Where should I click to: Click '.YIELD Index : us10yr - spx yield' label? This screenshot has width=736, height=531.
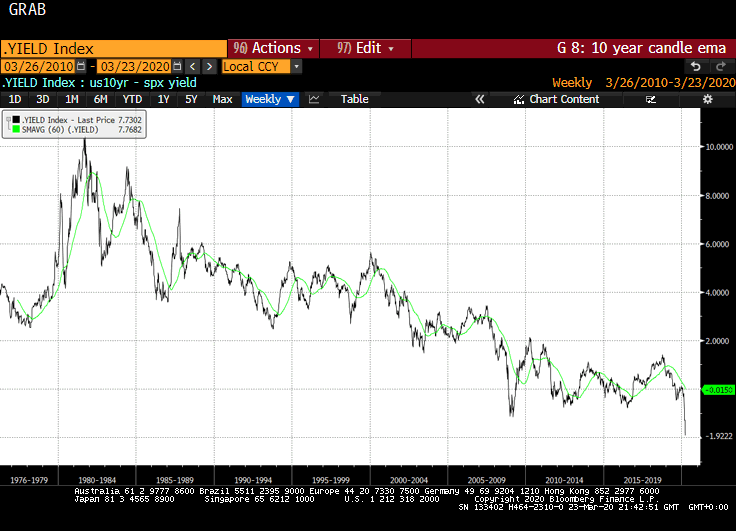click(x=99, y=83)
